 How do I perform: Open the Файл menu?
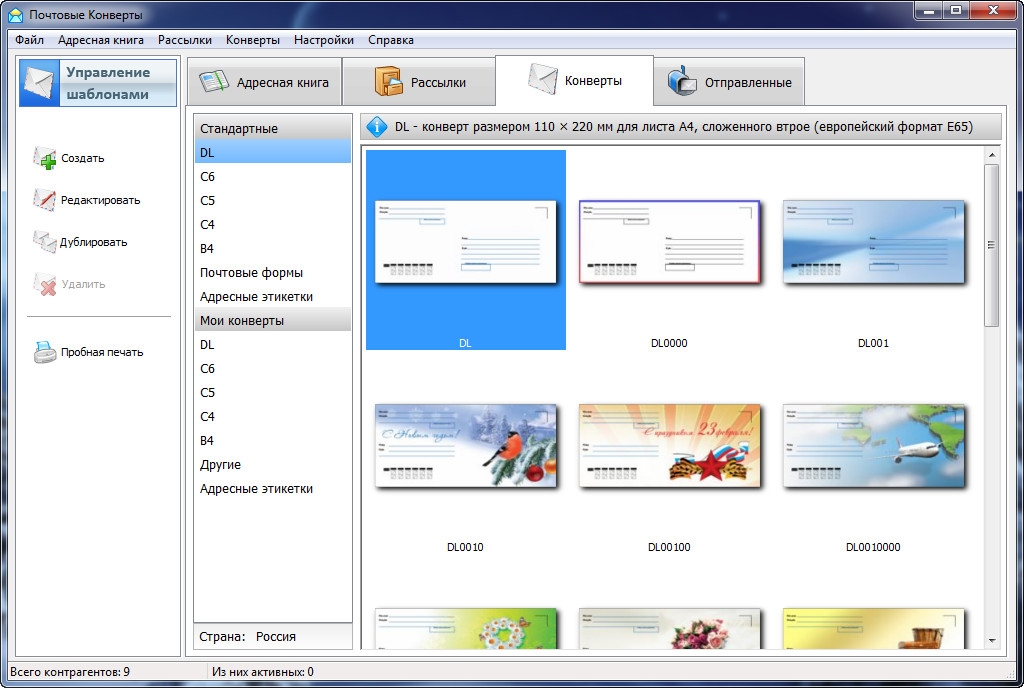tap(30, 40)
